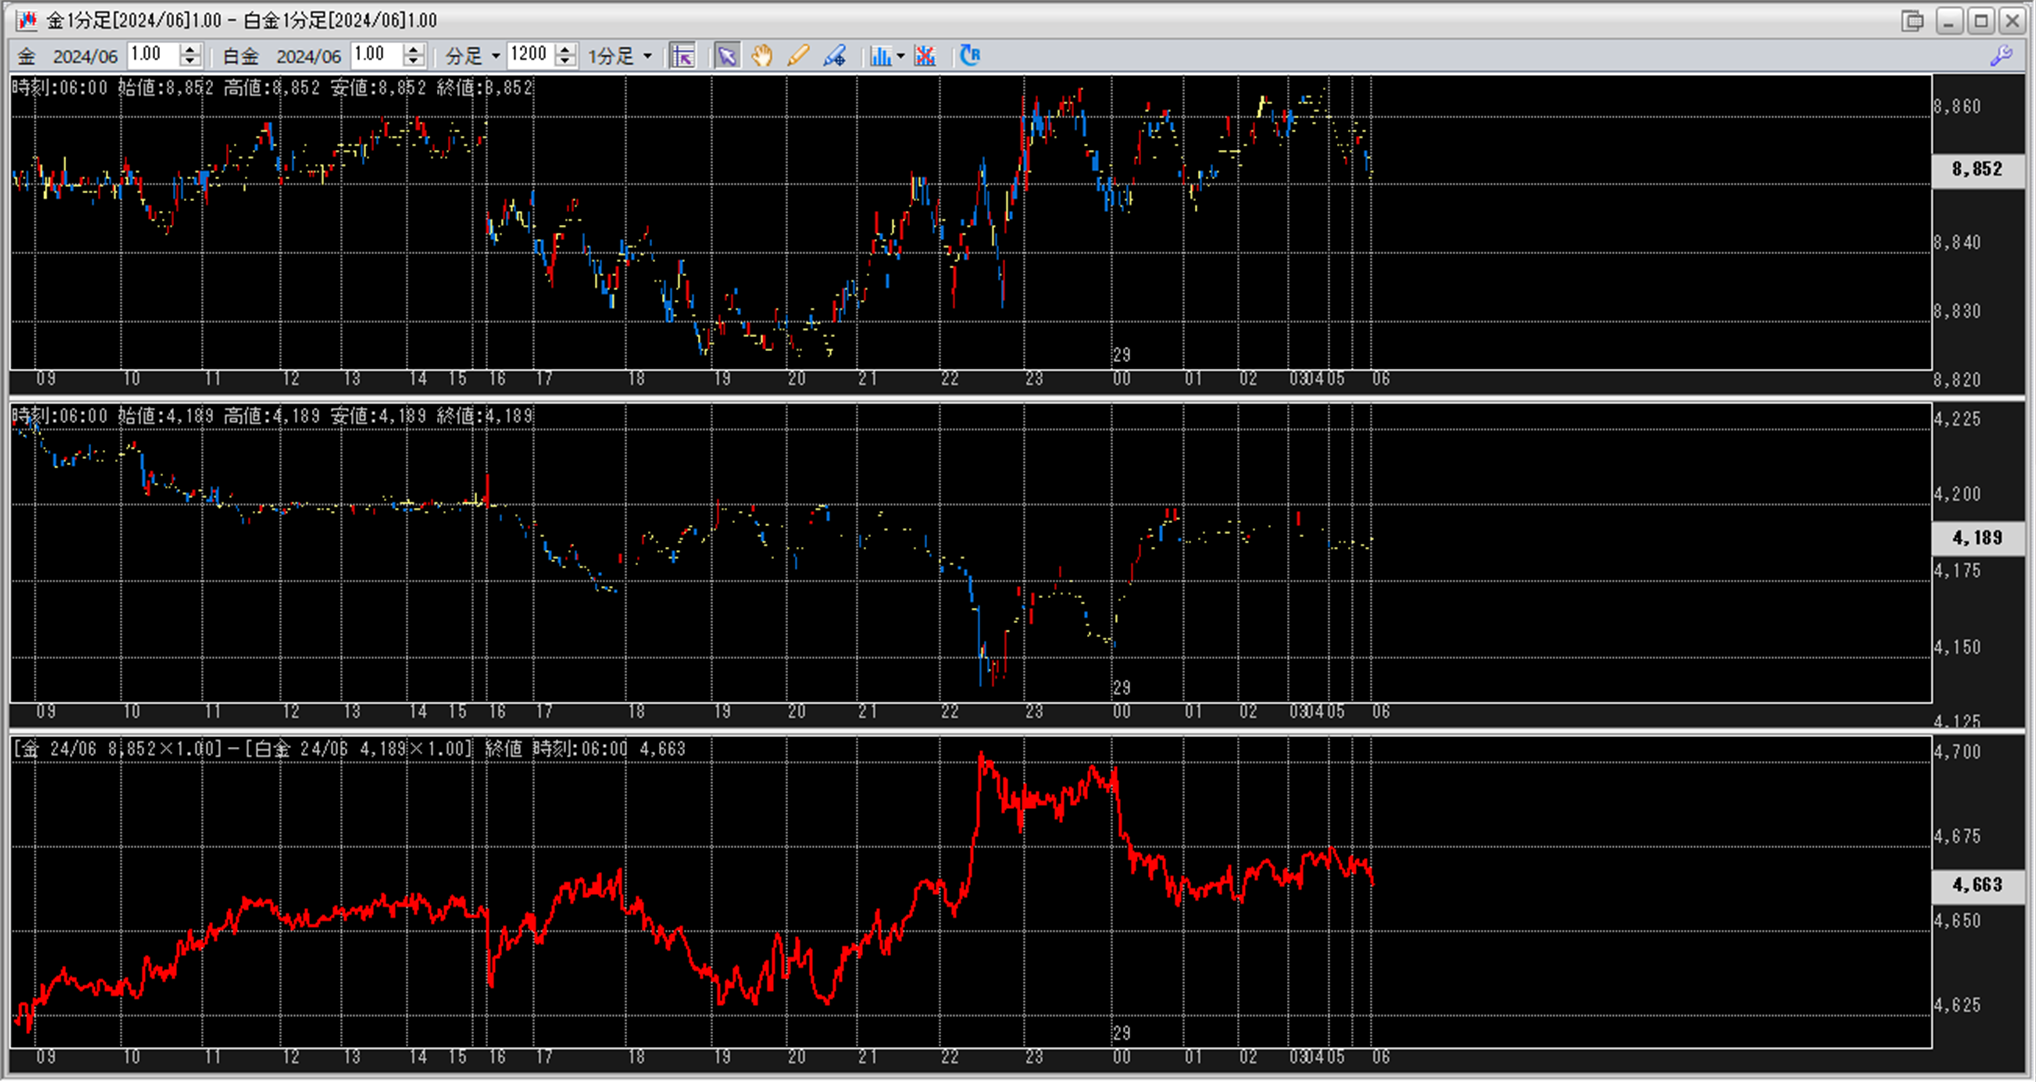Screen dimensions: 2036x1082
Task: Click the window restore-down icon in title bar
Action: click(1912, 20)
